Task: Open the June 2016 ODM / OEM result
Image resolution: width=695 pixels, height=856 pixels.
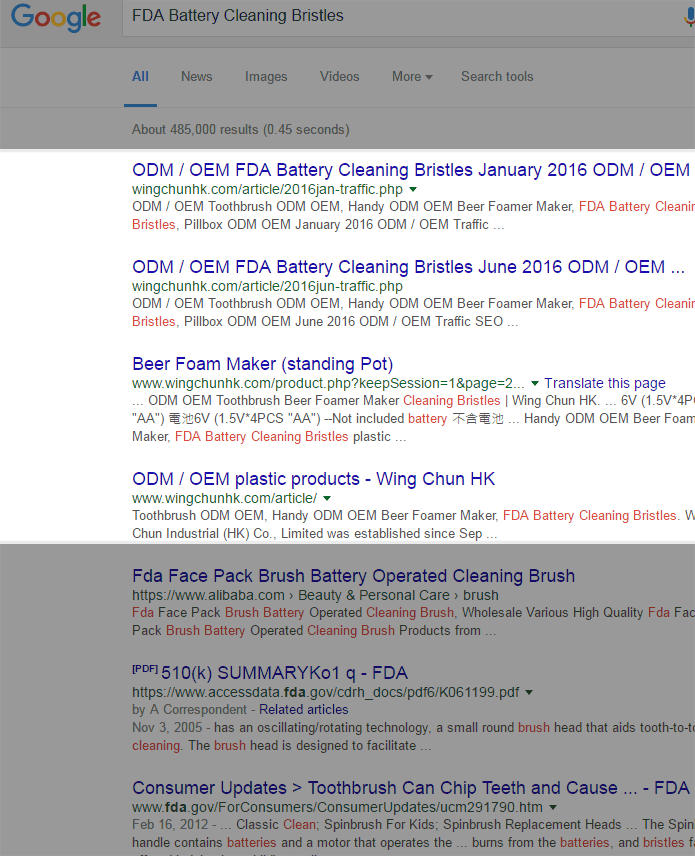Action: coord(408,267)
